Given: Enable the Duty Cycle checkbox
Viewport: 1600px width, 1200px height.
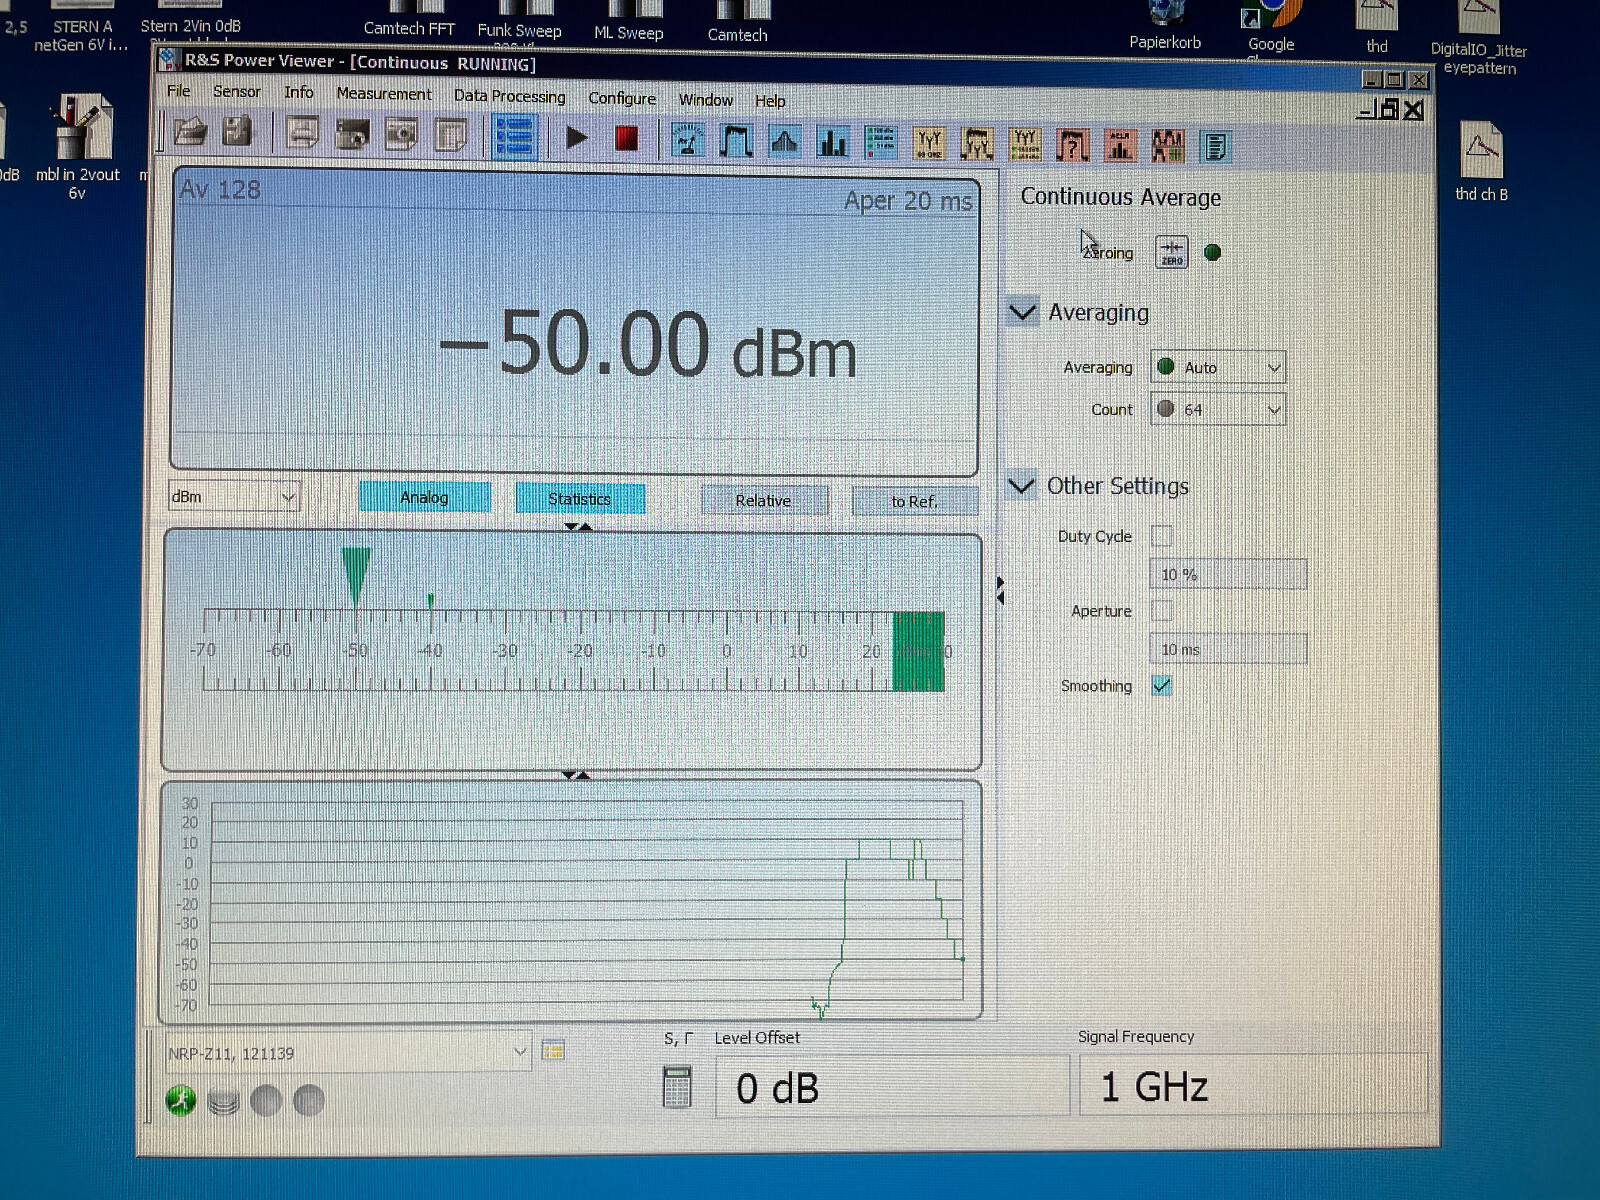Looking at the screenshot, I should [1161, 536].
